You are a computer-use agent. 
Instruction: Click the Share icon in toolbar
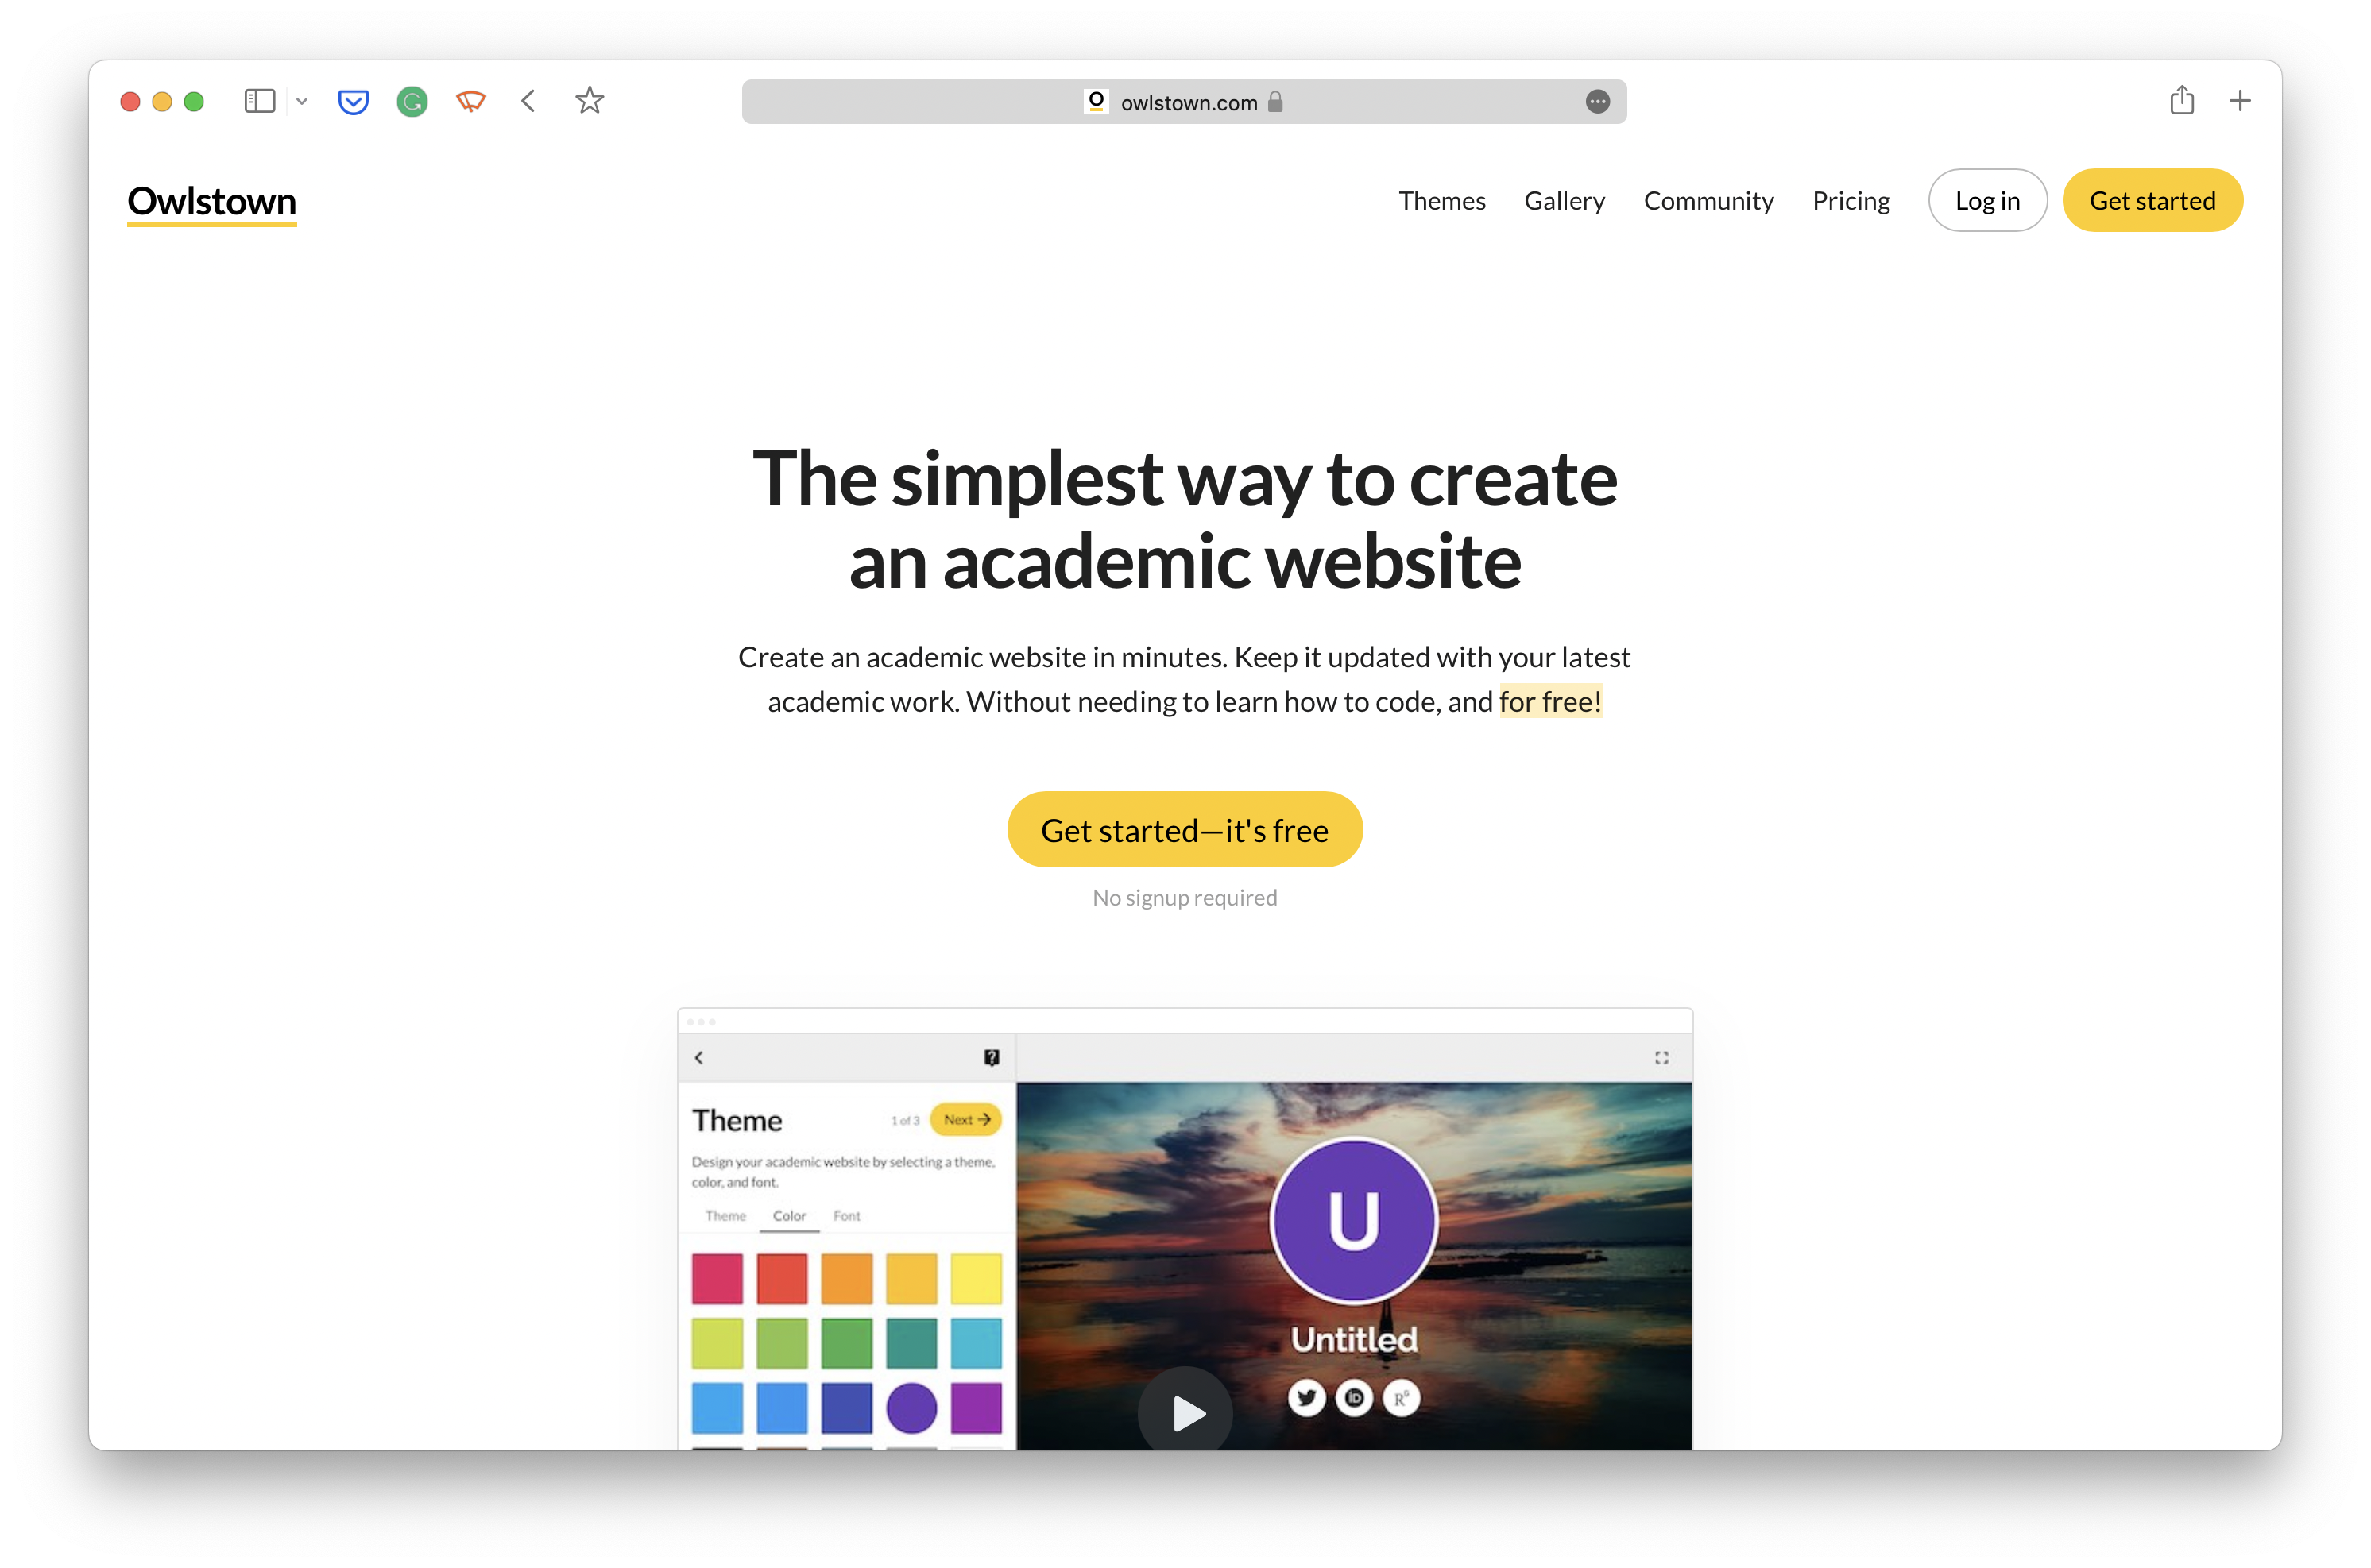(2182, 100)
